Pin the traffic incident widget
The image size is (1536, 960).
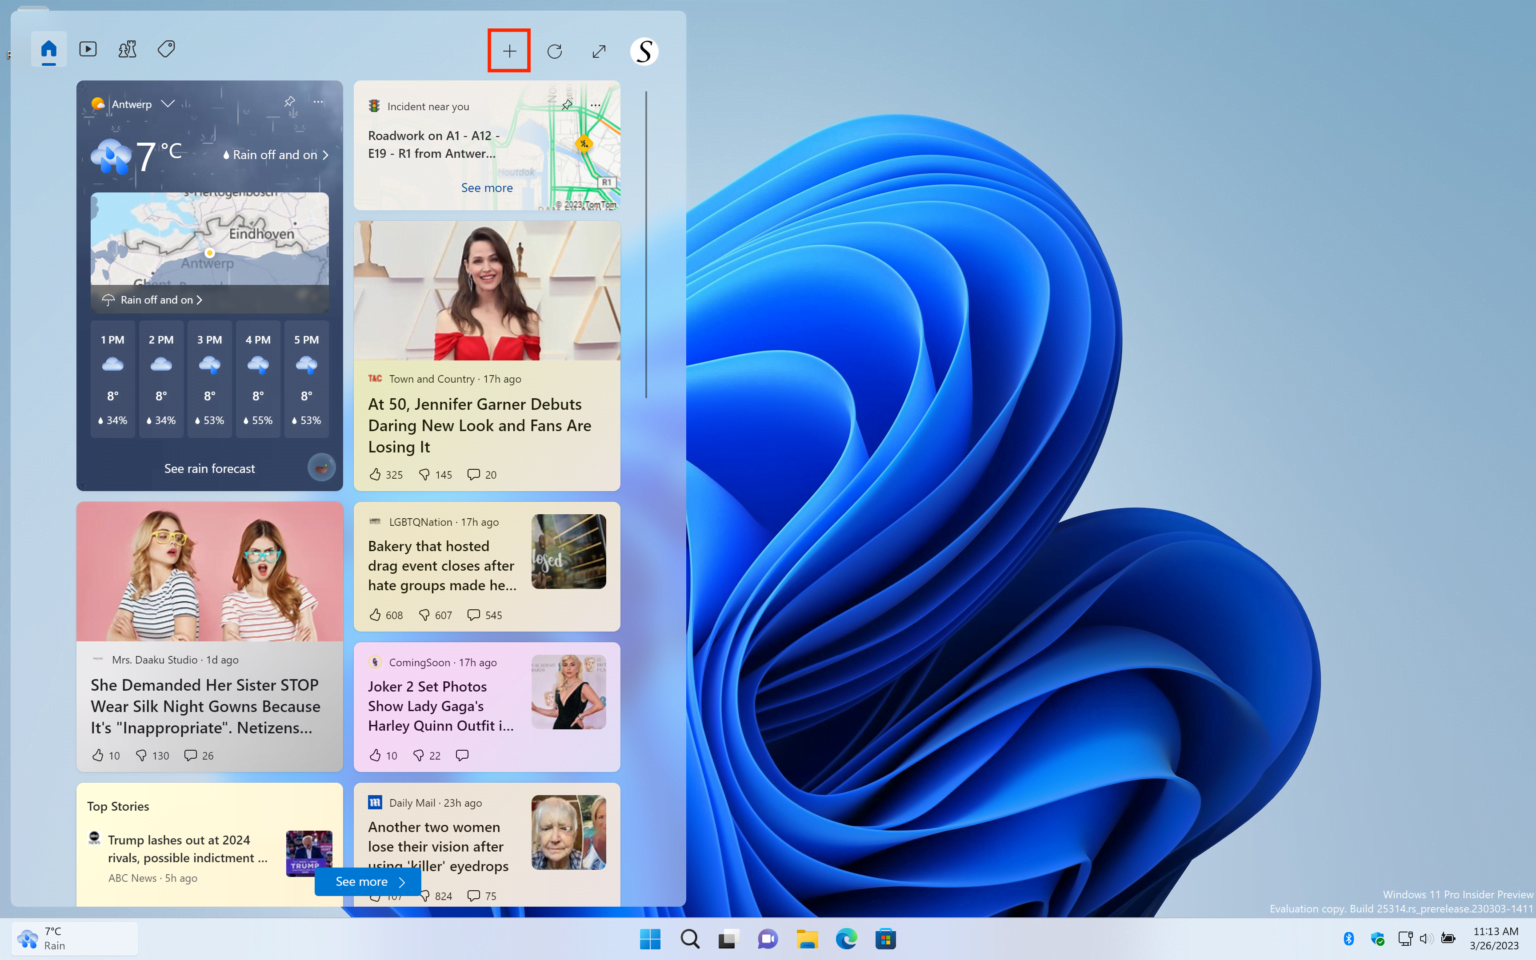point(566,105)
